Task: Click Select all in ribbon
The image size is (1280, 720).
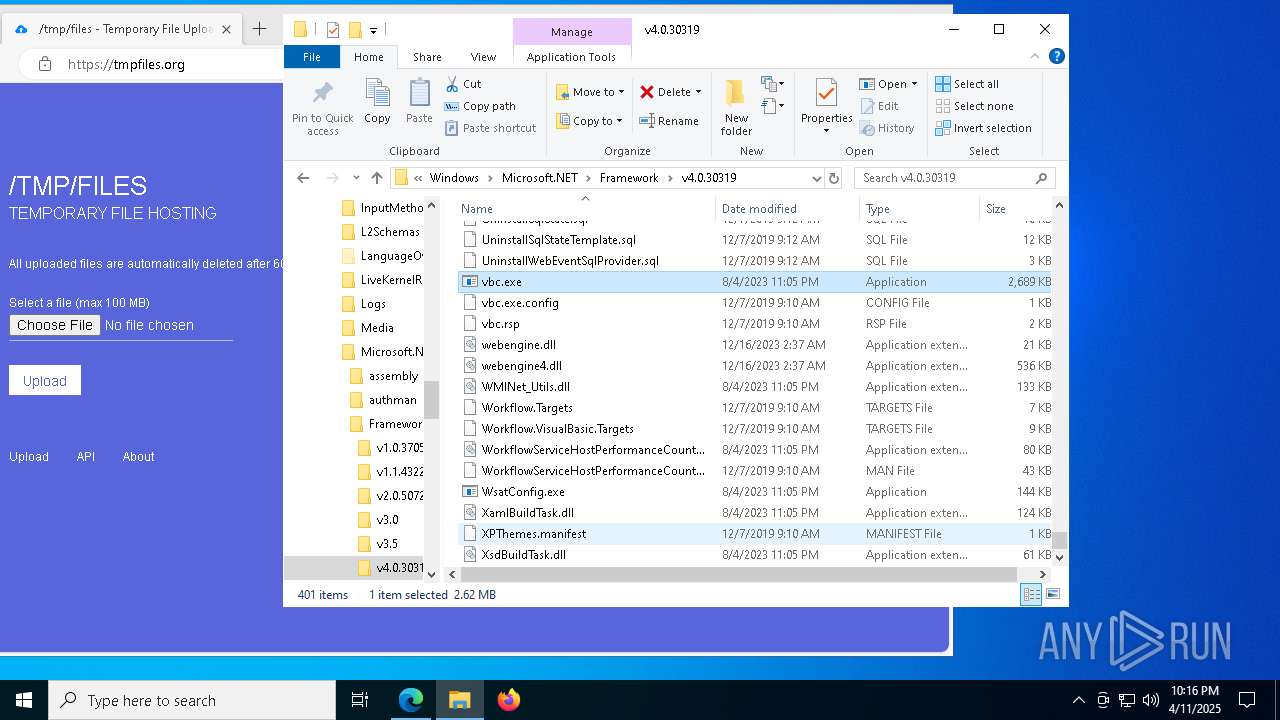Action: [967, 84]
